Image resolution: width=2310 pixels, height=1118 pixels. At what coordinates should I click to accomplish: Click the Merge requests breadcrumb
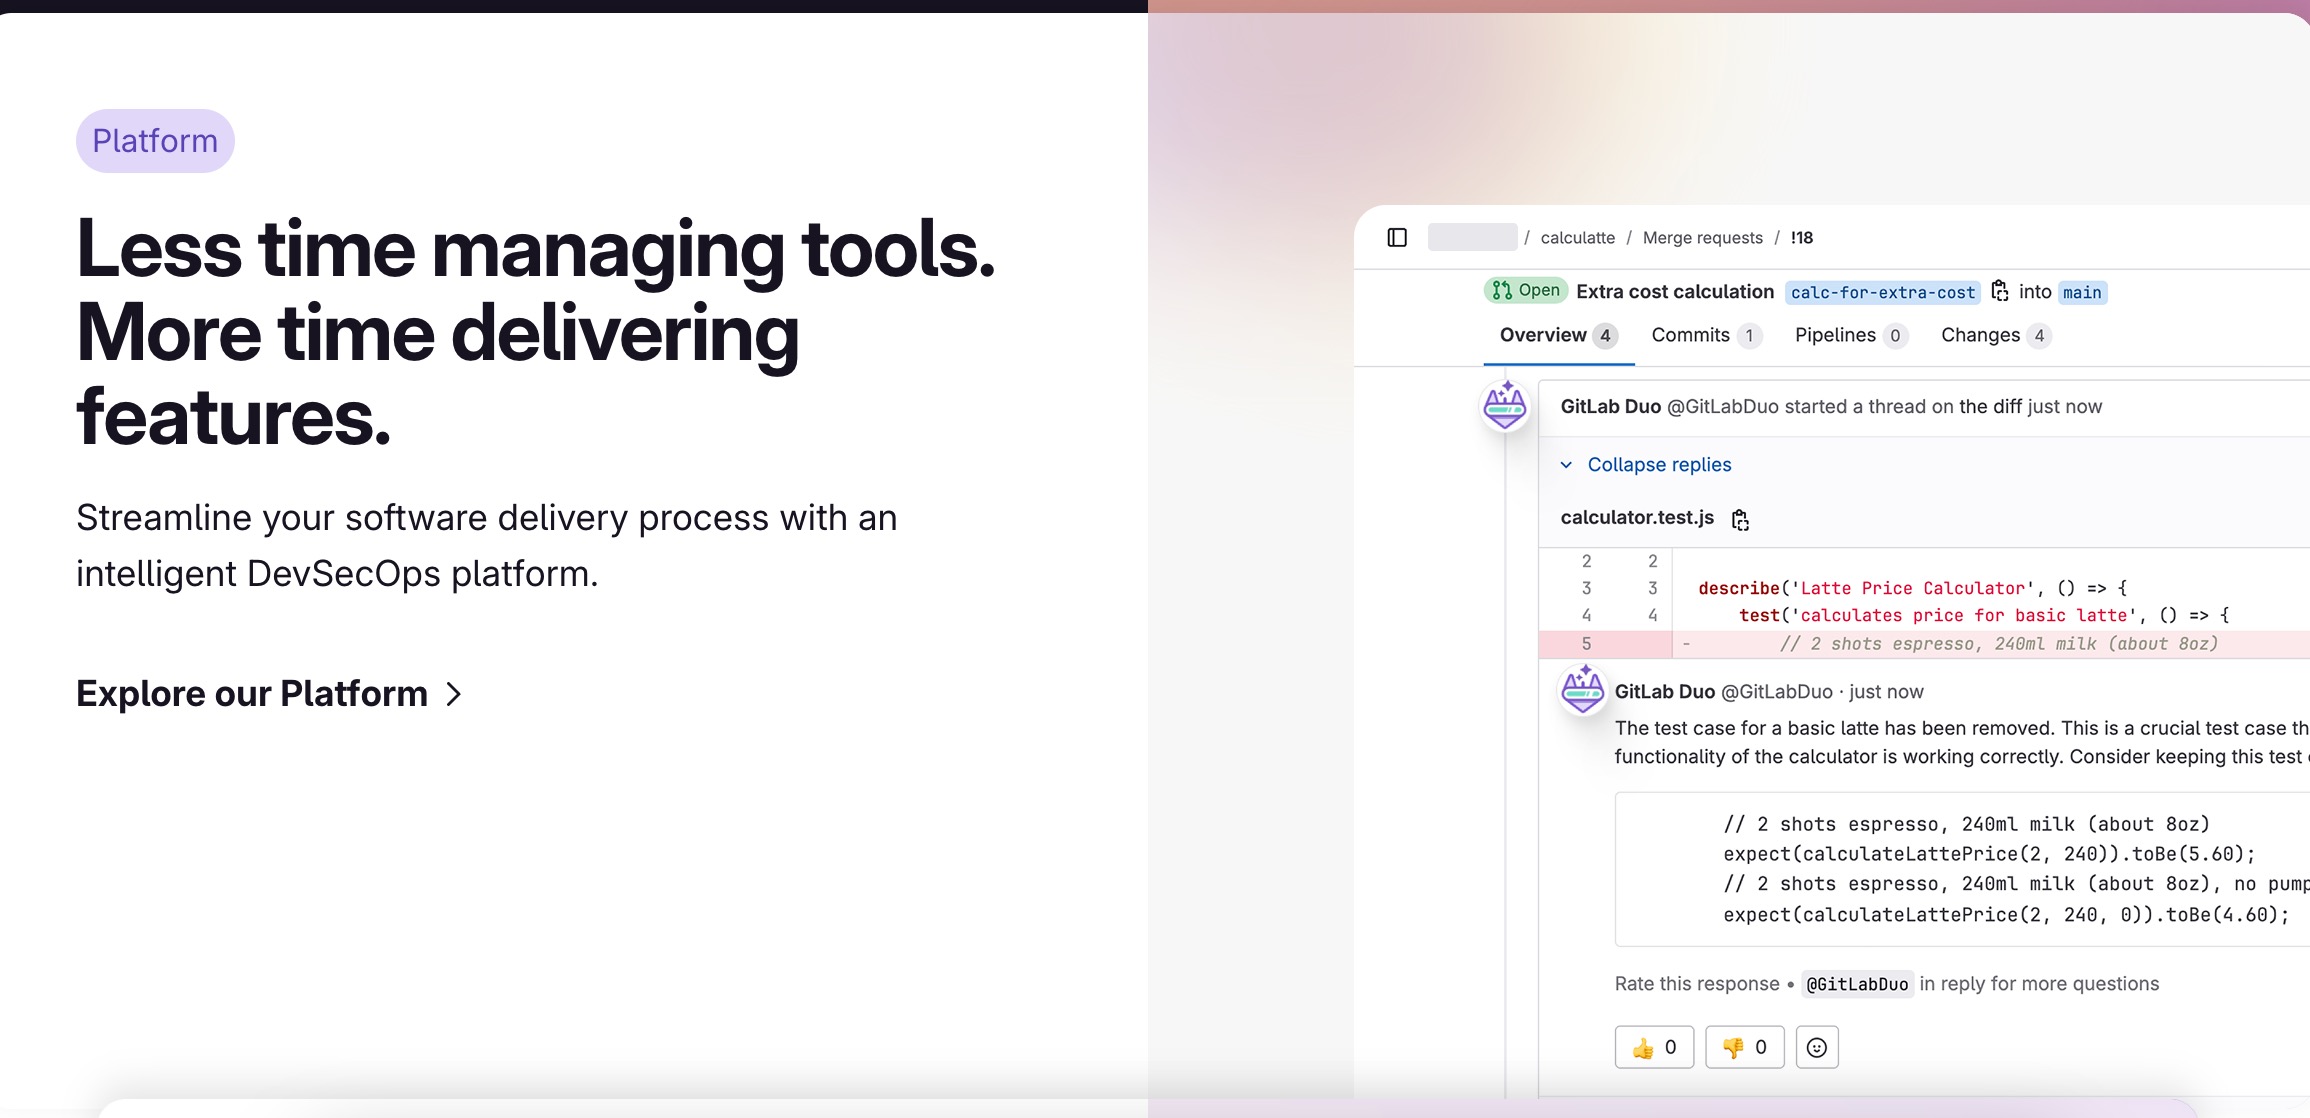(1702, 238)
